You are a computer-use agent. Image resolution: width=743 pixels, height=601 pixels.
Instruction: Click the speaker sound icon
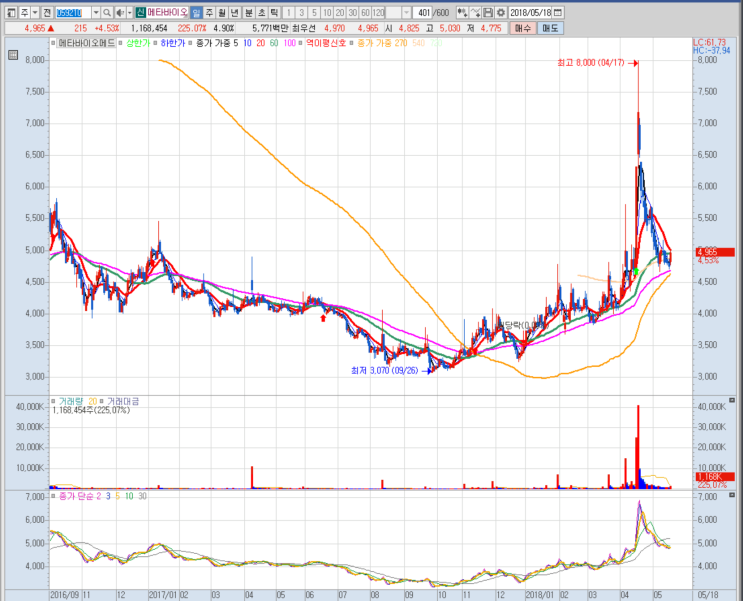pyautogui.click(x=120, y=13)
